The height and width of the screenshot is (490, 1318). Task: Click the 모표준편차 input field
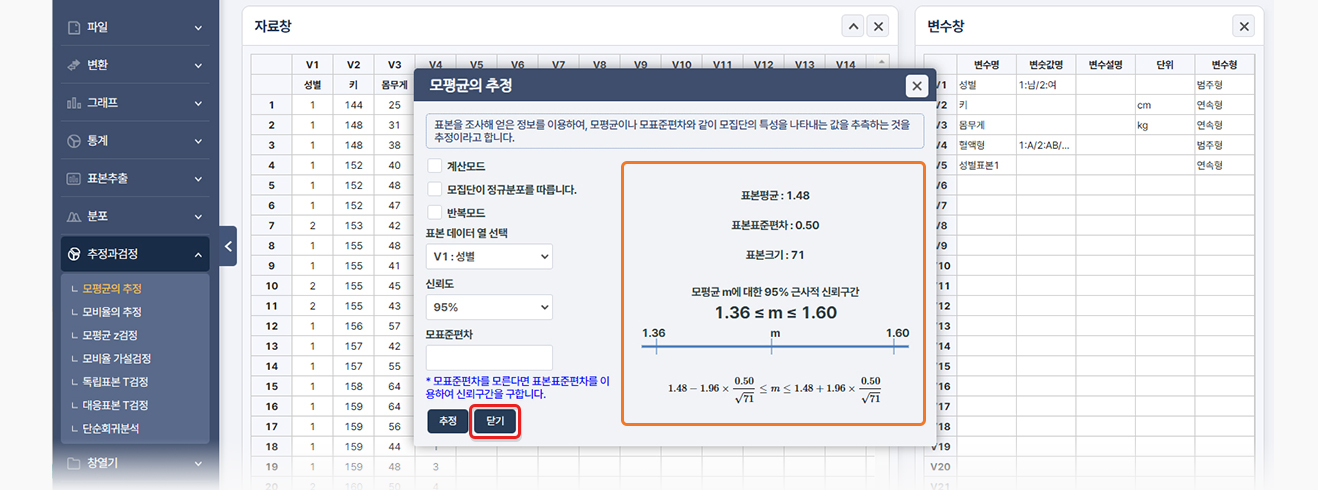tap(489, 358)
